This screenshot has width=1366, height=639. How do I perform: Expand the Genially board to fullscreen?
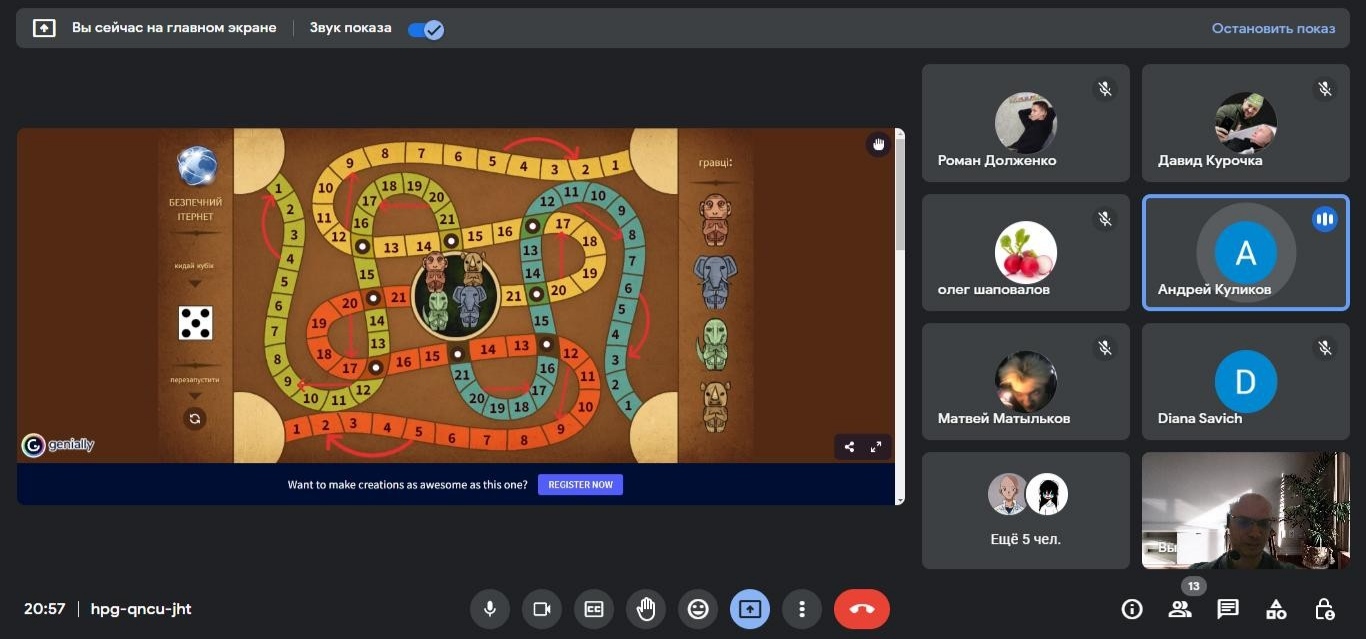point(876,447)
